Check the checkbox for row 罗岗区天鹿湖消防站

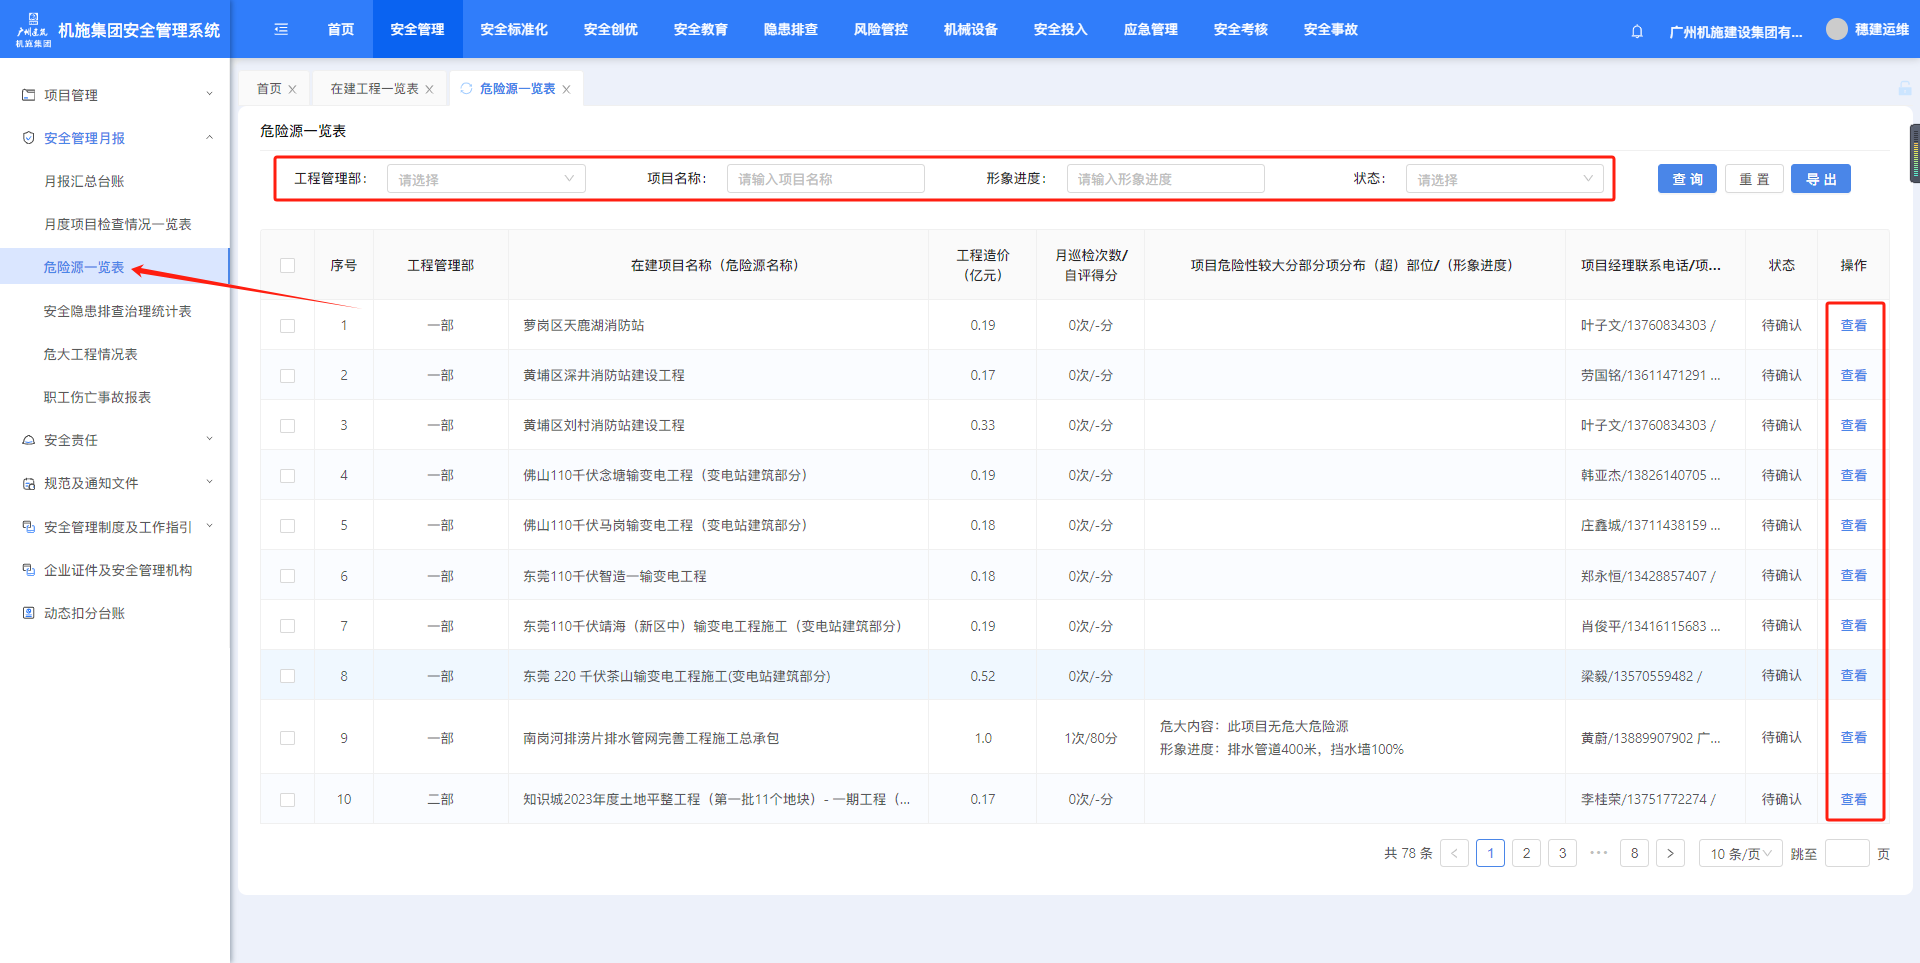(x=288, y=326)
